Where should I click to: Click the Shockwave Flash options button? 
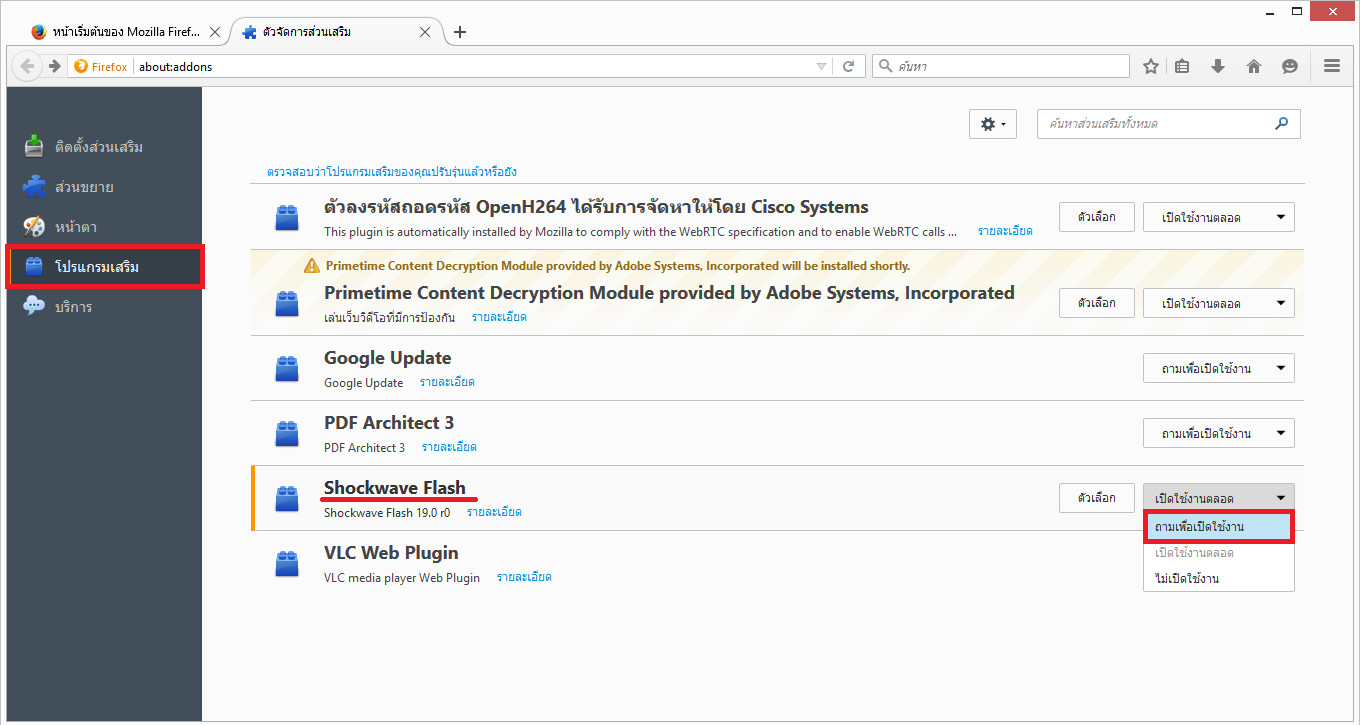[x=1096, y=498]
